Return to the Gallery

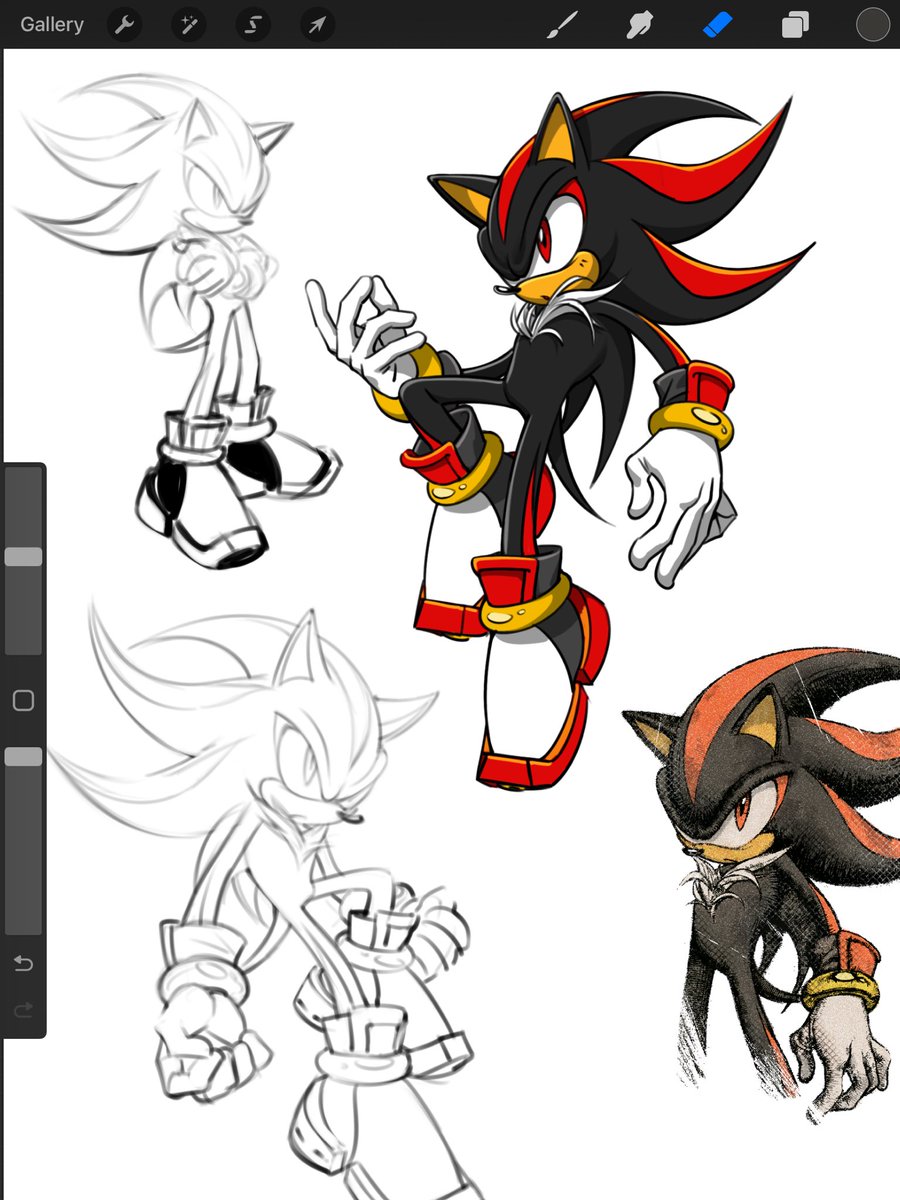(51, 24)
